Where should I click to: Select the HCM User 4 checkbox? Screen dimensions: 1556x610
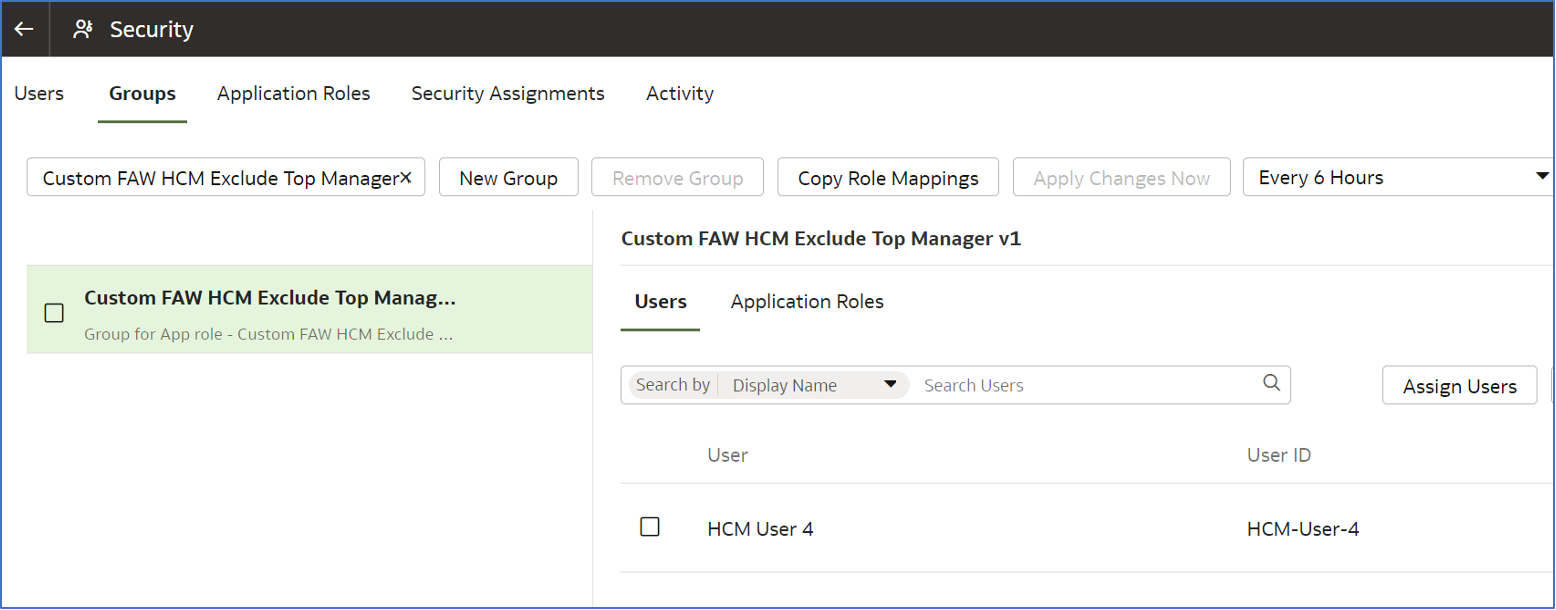[x=650, y=527]
